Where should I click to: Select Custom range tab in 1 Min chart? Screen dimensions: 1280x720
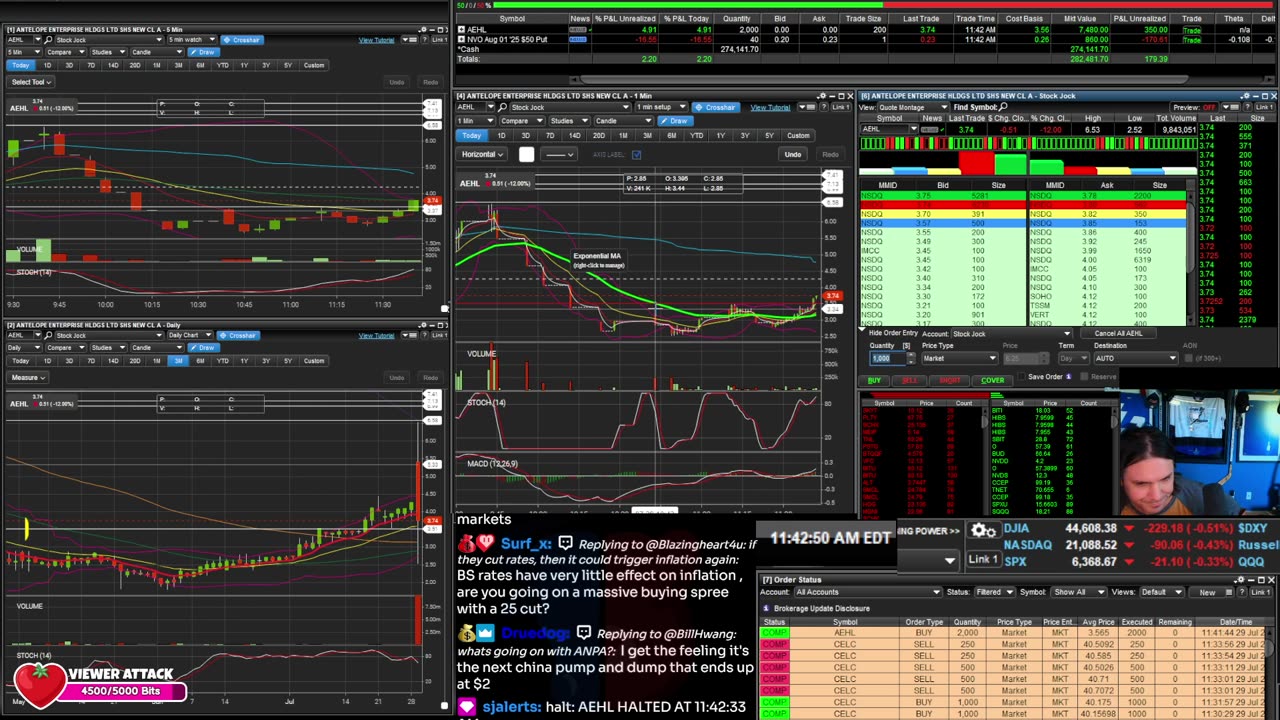click(x=798, y=135)
